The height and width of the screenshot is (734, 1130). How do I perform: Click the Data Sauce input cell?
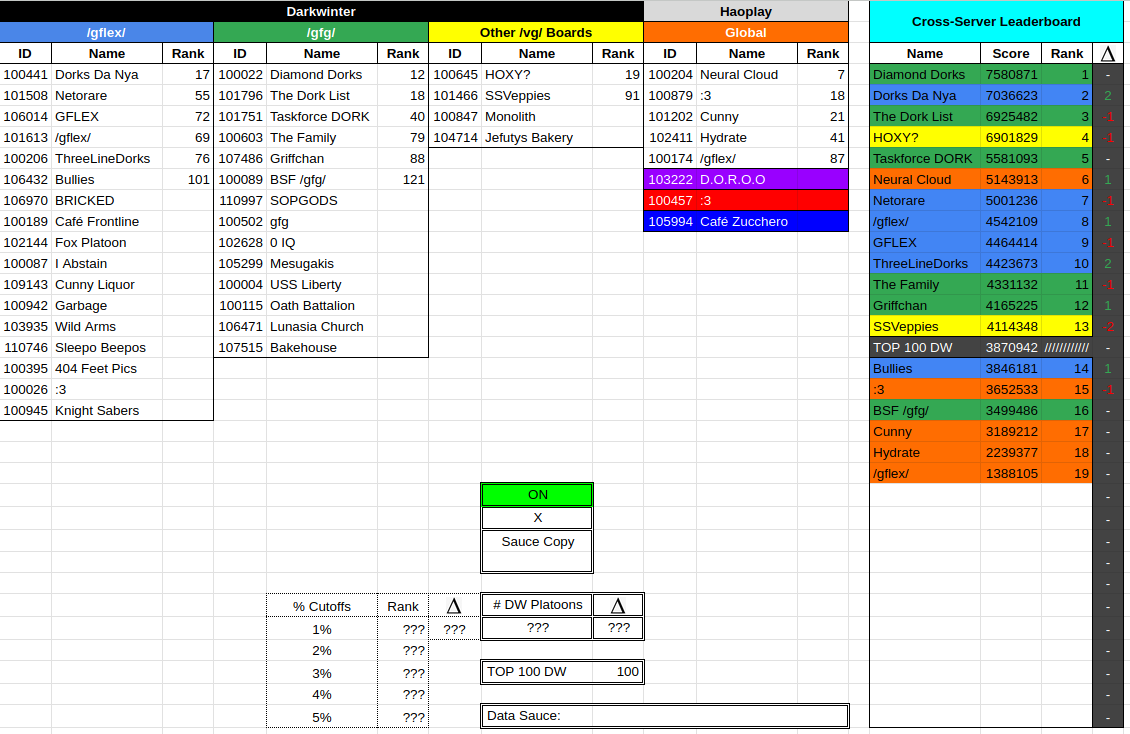coord(664,716)
